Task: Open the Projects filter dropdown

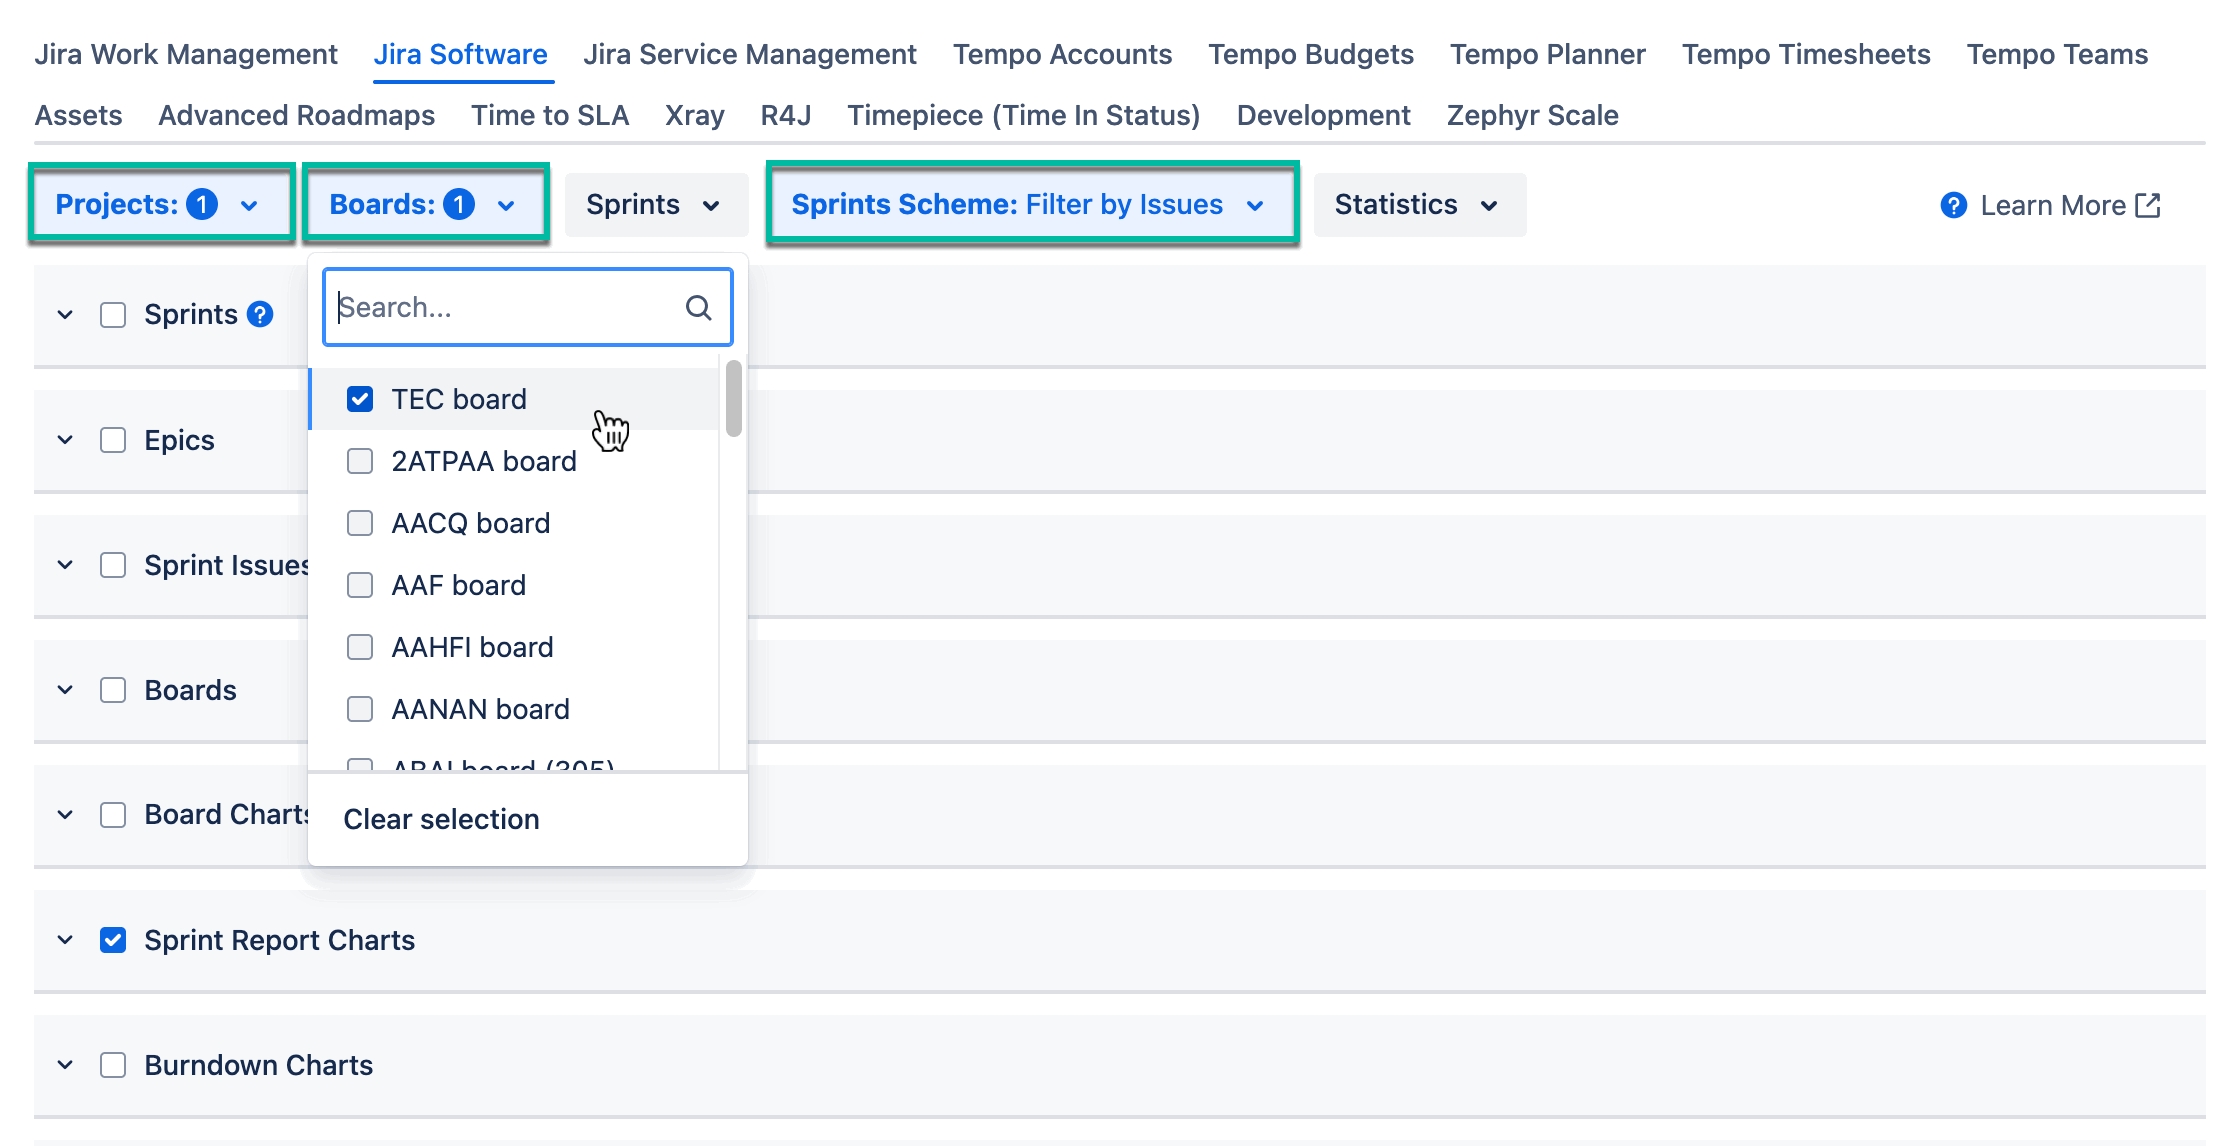Action: (x=160, y=204)
